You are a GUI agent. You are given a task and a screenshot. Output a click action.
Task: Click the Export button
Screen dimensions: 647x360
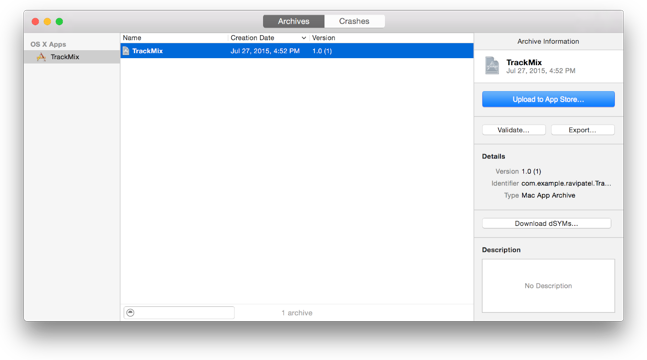click(583, 130)
